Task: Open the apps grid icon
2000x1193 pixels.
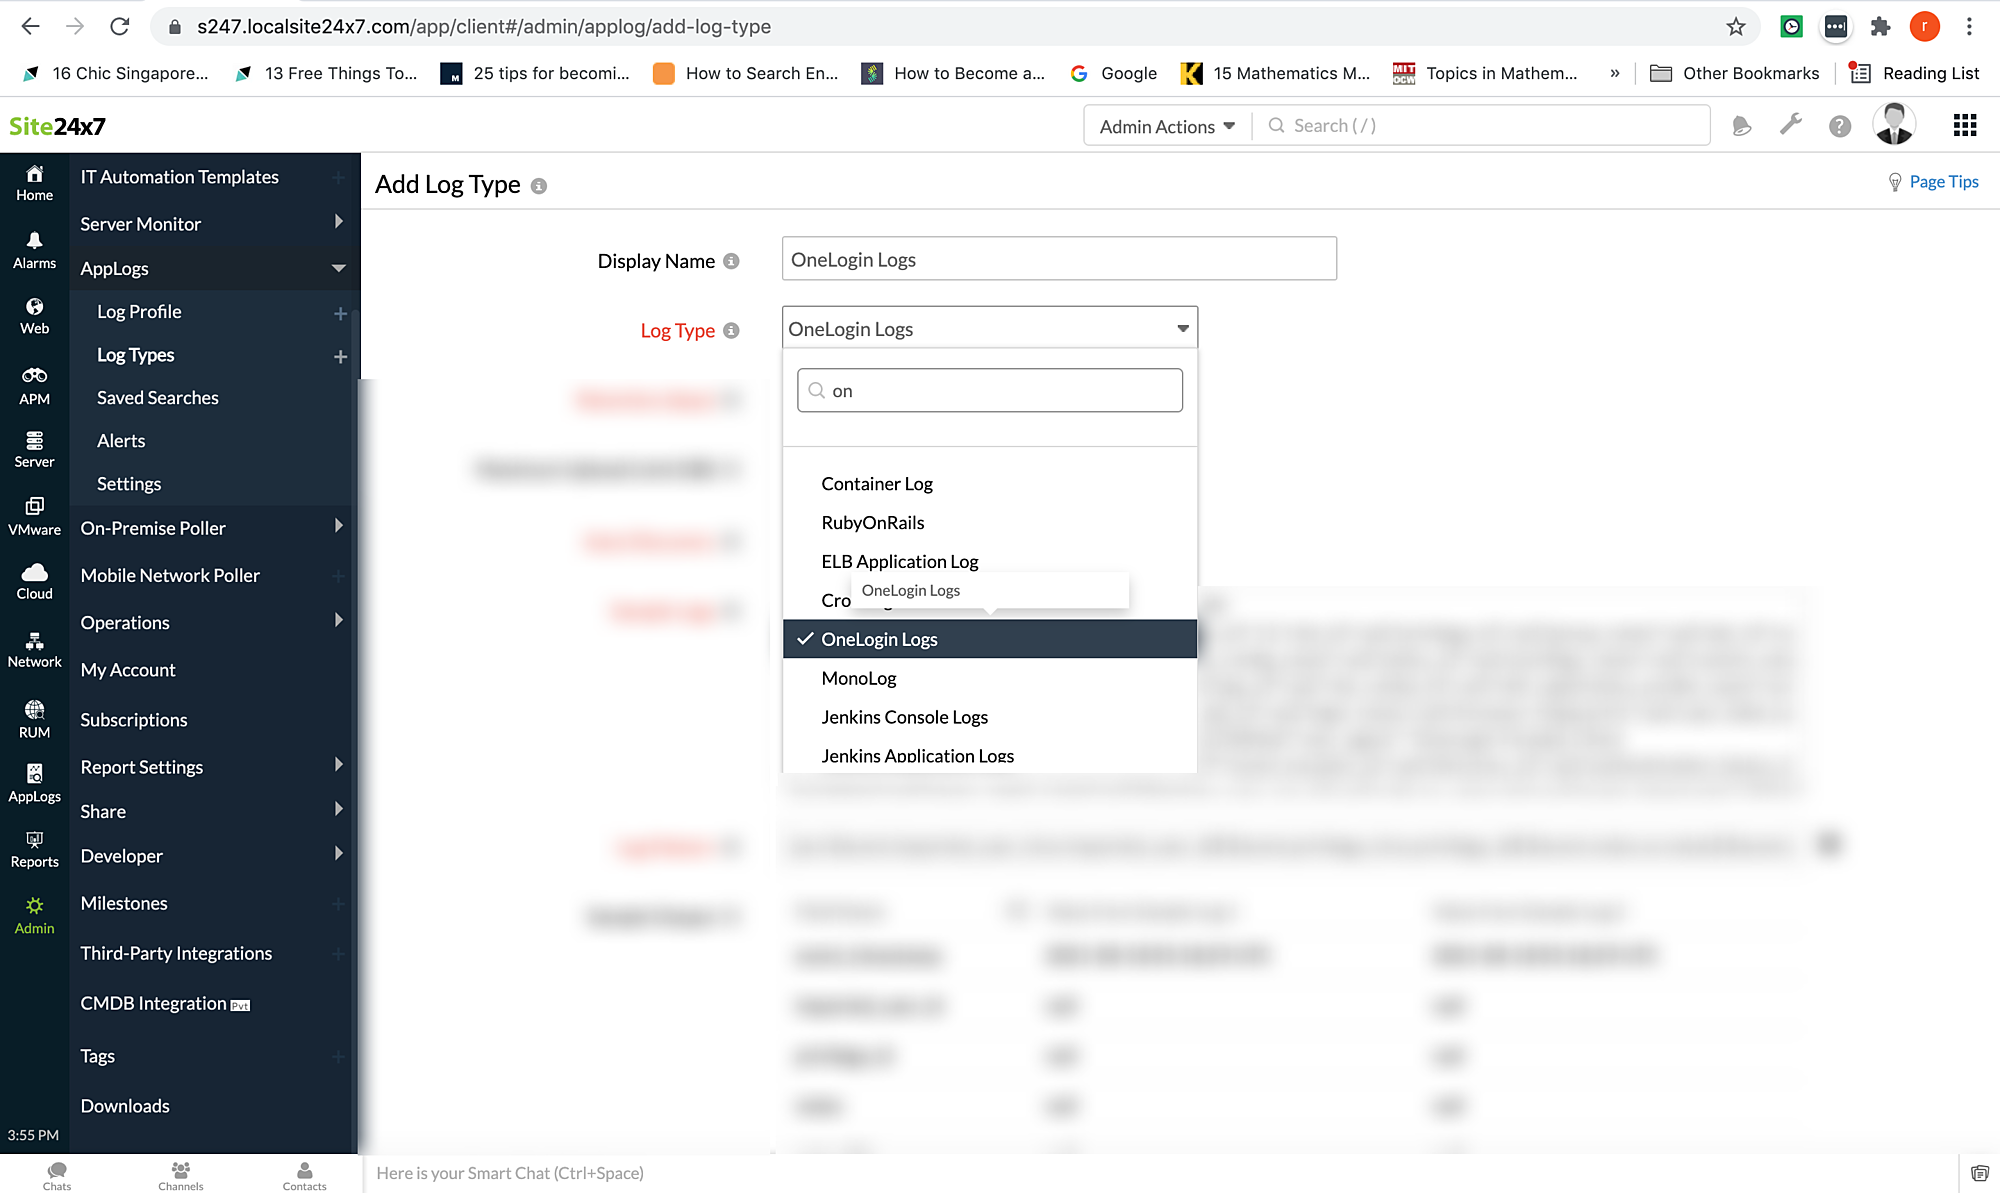Action: click(x=1964, y=125)
